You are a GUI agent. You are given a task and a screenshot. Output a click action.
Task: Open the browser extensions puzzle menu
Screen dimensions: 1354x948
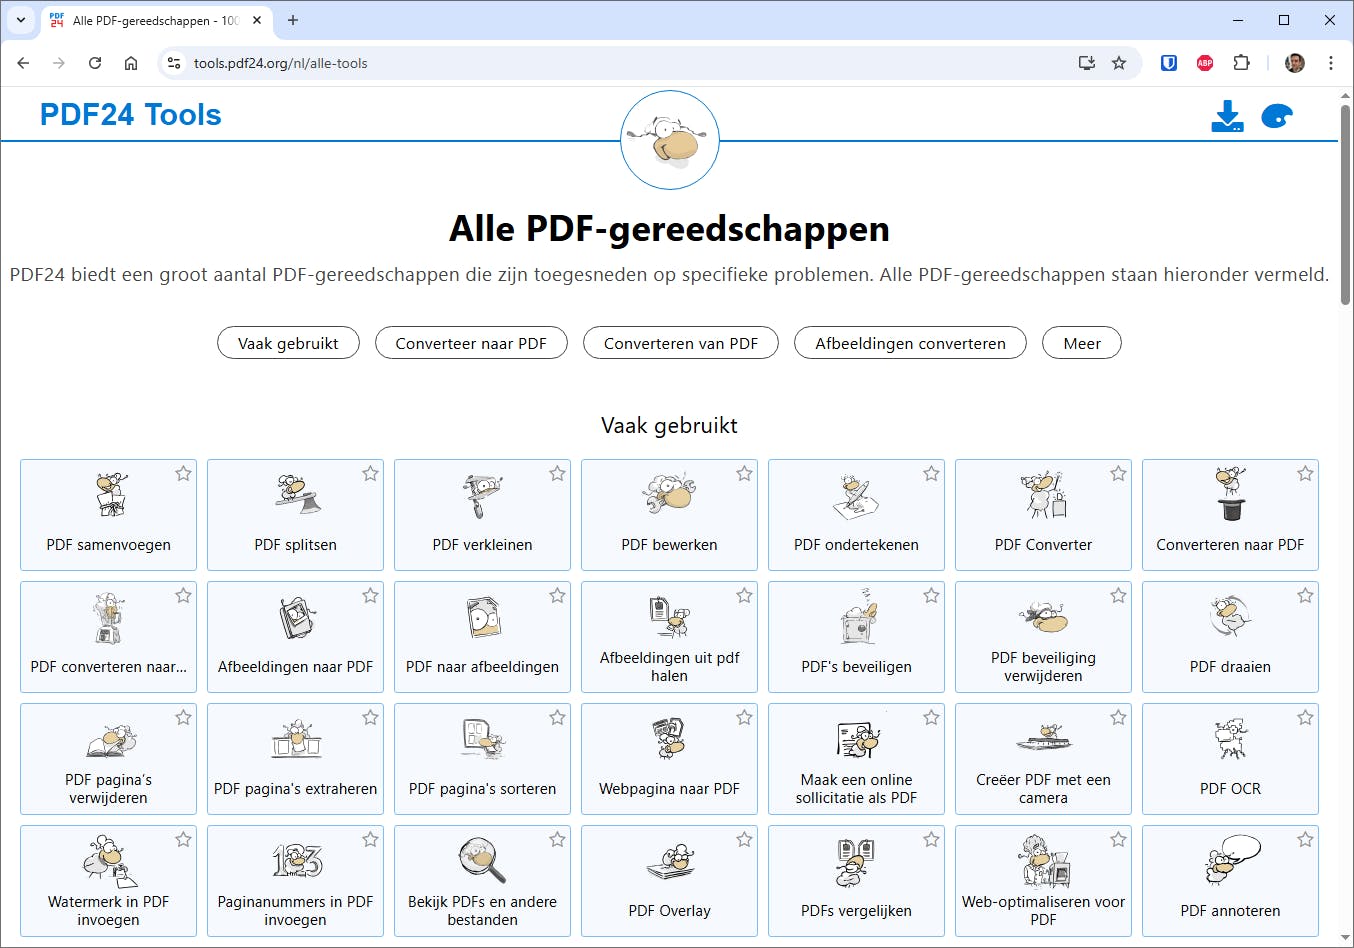[x=1241, y=63]
